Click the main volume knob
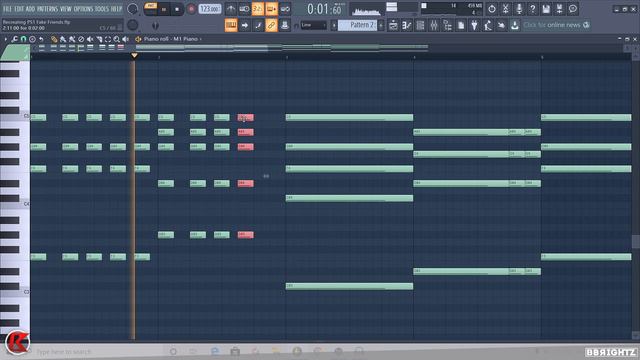The image size is (640, 360). tap(132, 9)
